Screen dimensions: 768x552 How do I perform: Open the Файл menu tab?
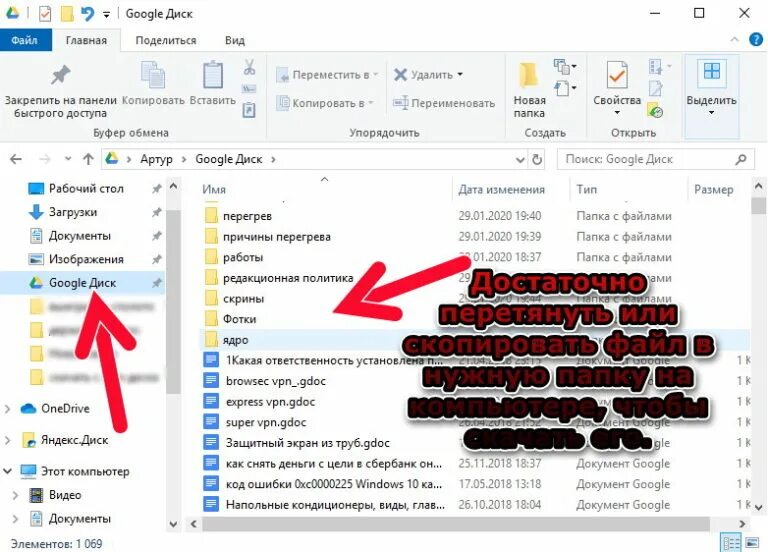pos(24,40)
